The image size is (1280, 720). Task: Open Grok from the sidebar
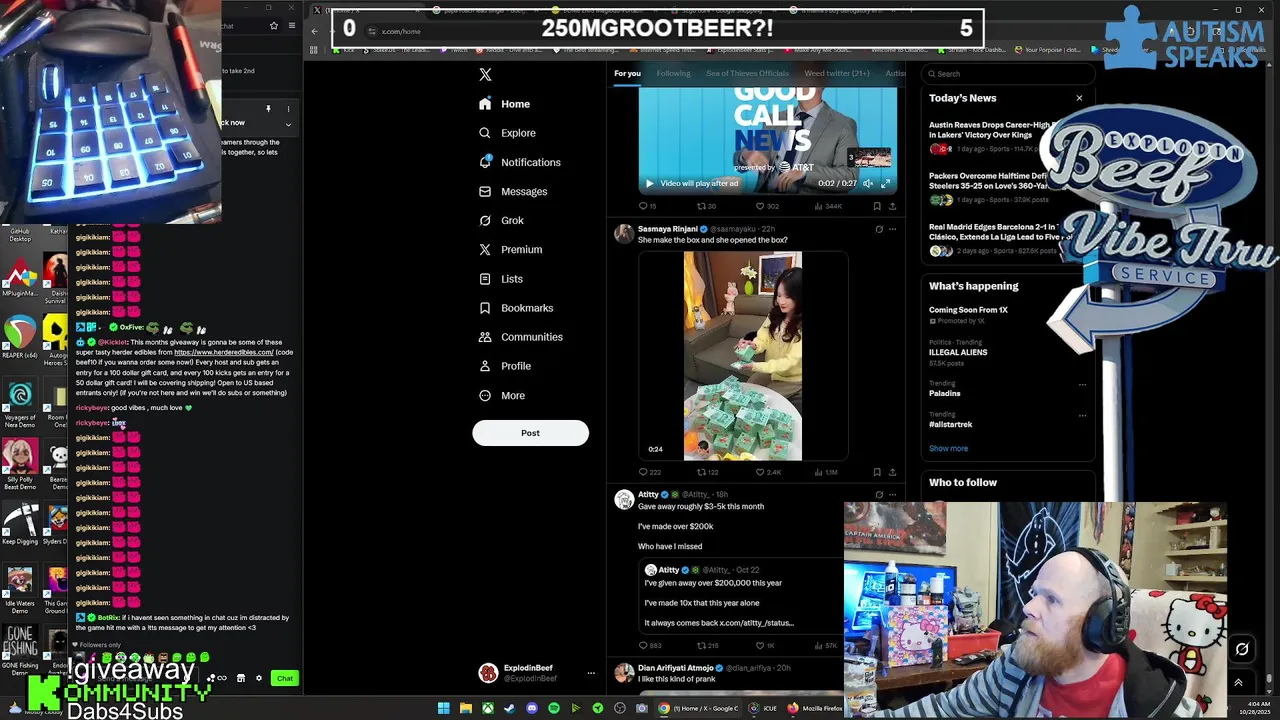coord(500,220)
